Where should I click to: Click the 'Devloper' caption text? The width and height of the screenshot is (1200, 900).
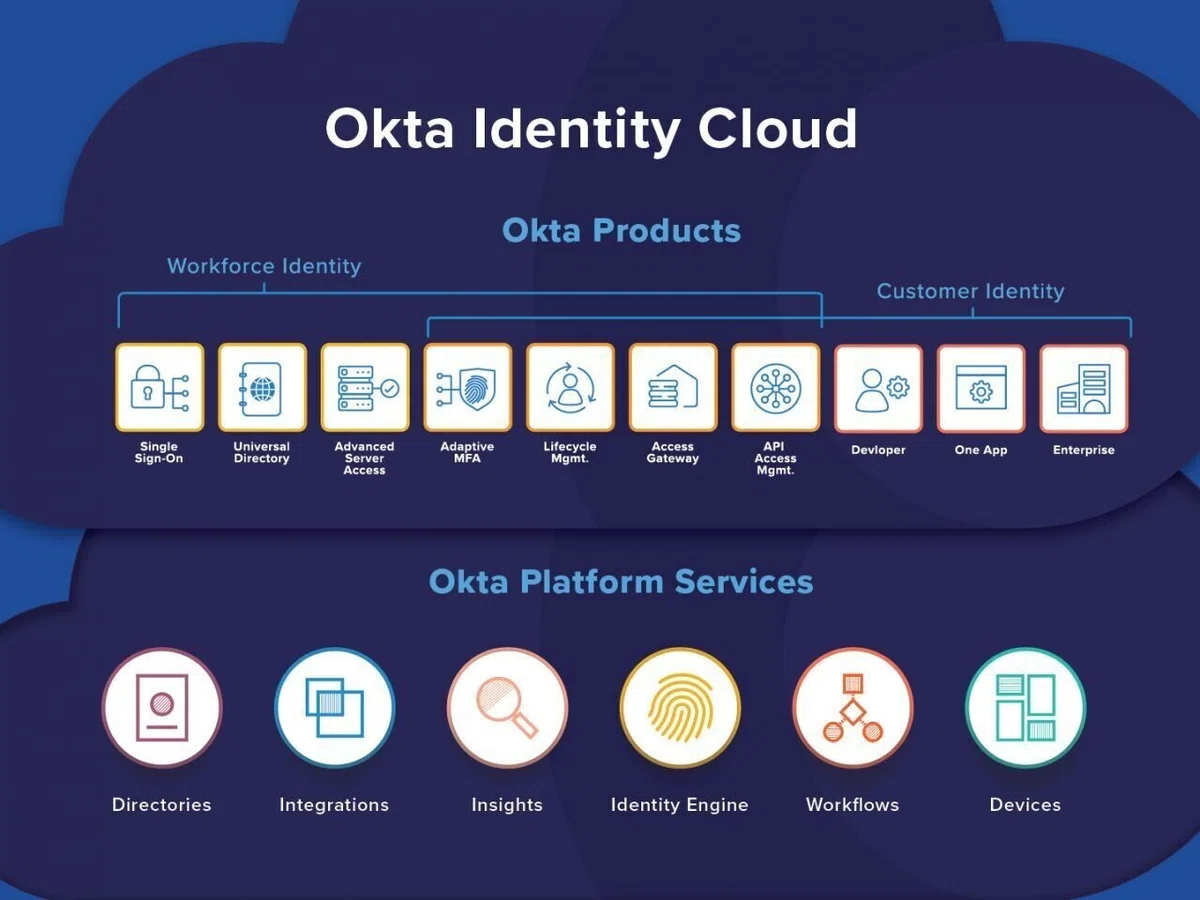click(878, 450)
